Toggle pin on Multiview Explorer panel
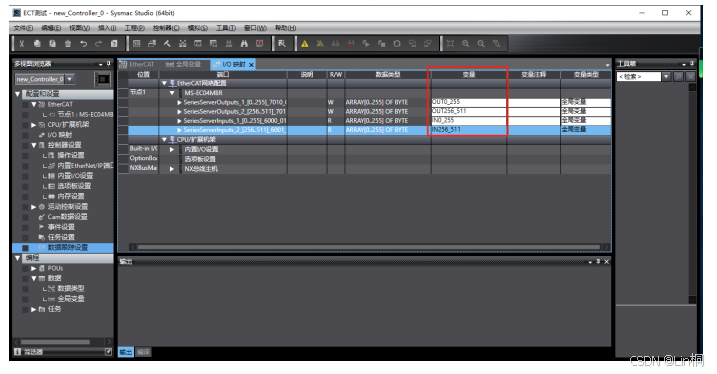 108,64
